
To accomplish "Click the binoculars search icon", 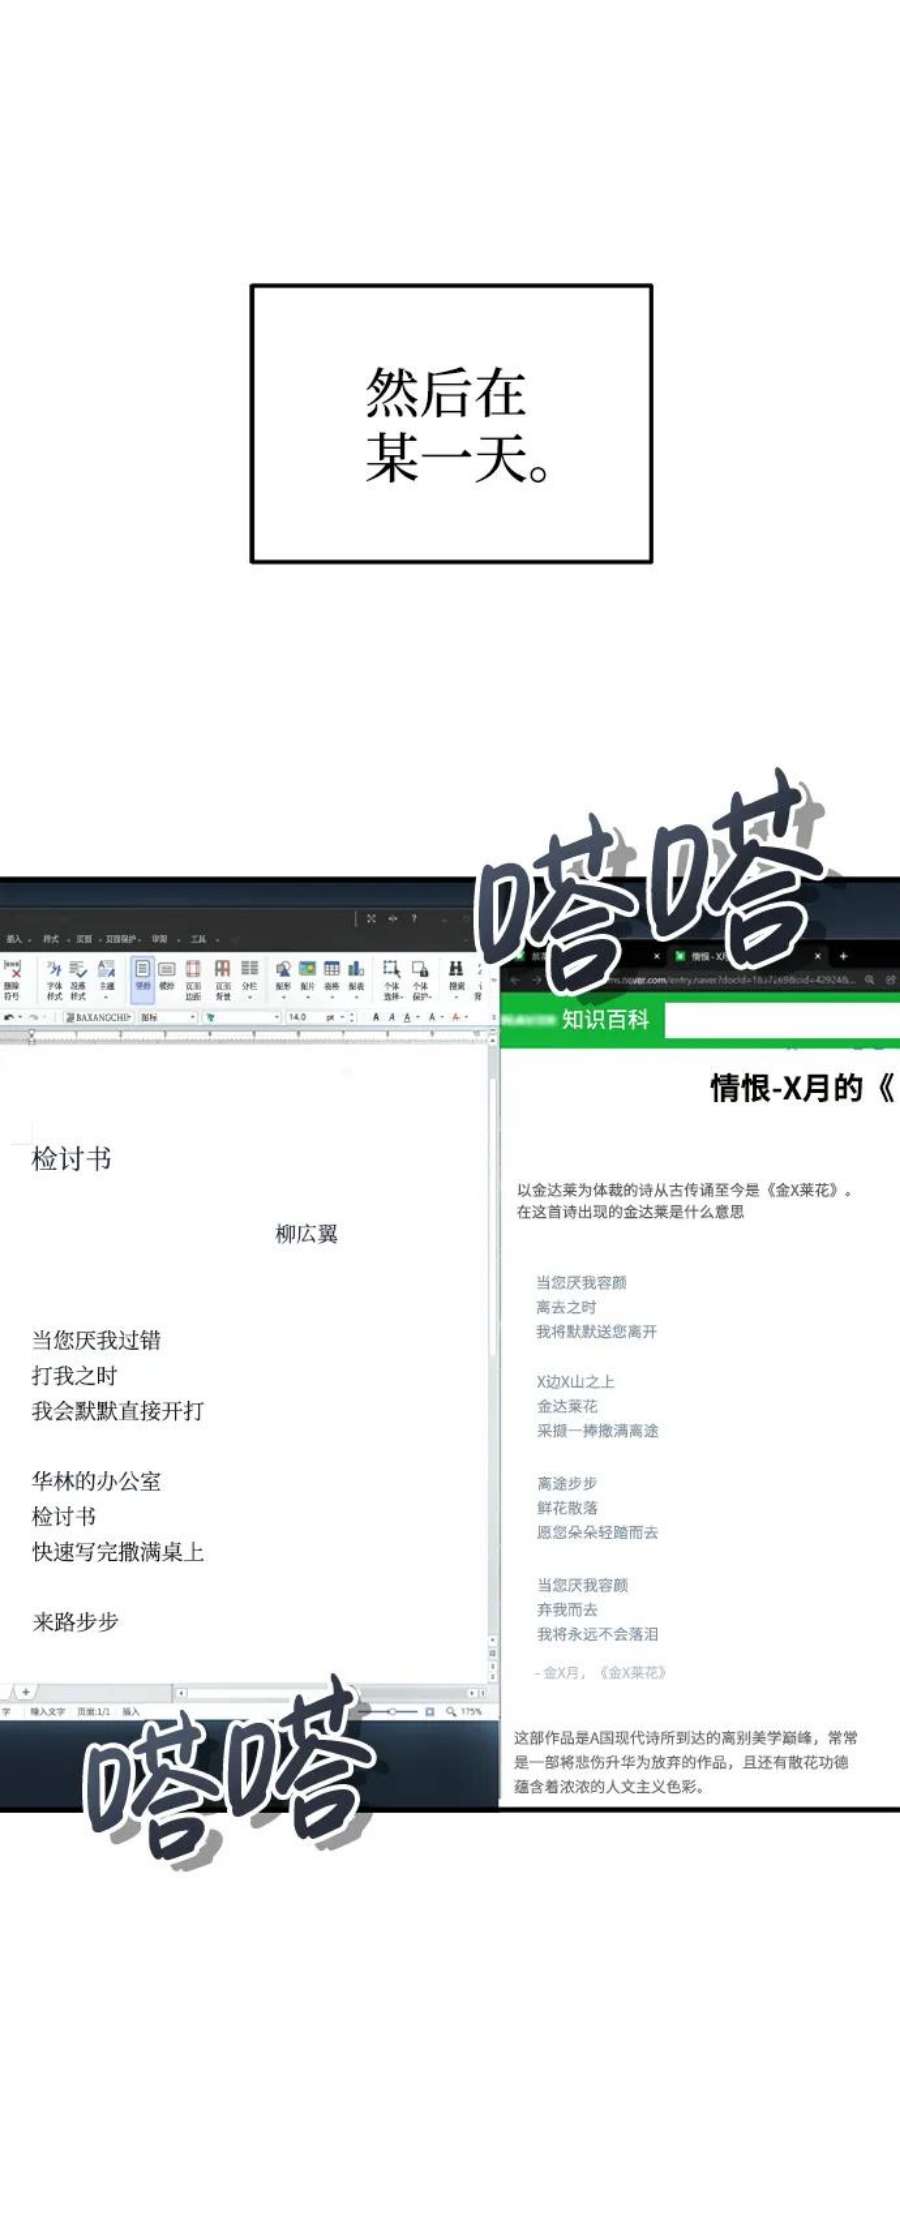I will (456, 970).
